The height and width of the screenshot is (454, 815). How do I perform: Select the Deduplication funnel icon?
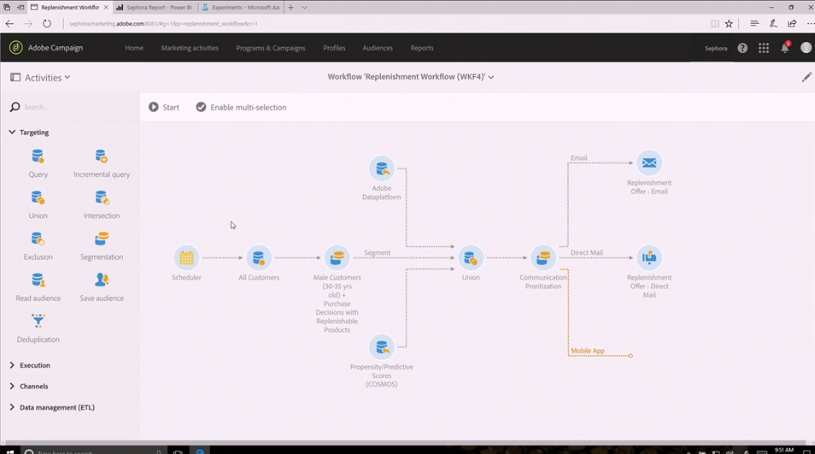[x=38, y=321]
